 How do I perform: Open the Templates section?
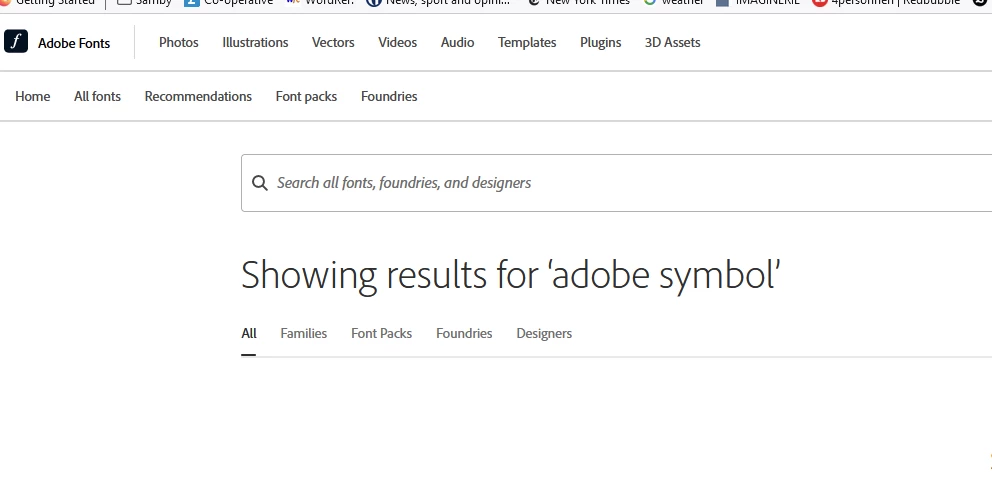[x=527, y=42]
